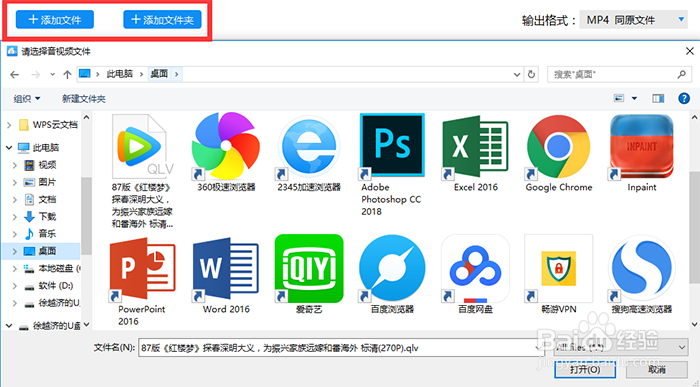Open the 下载 folder in sidebar
Screen dimensions: 700x387
click(40, 216)
